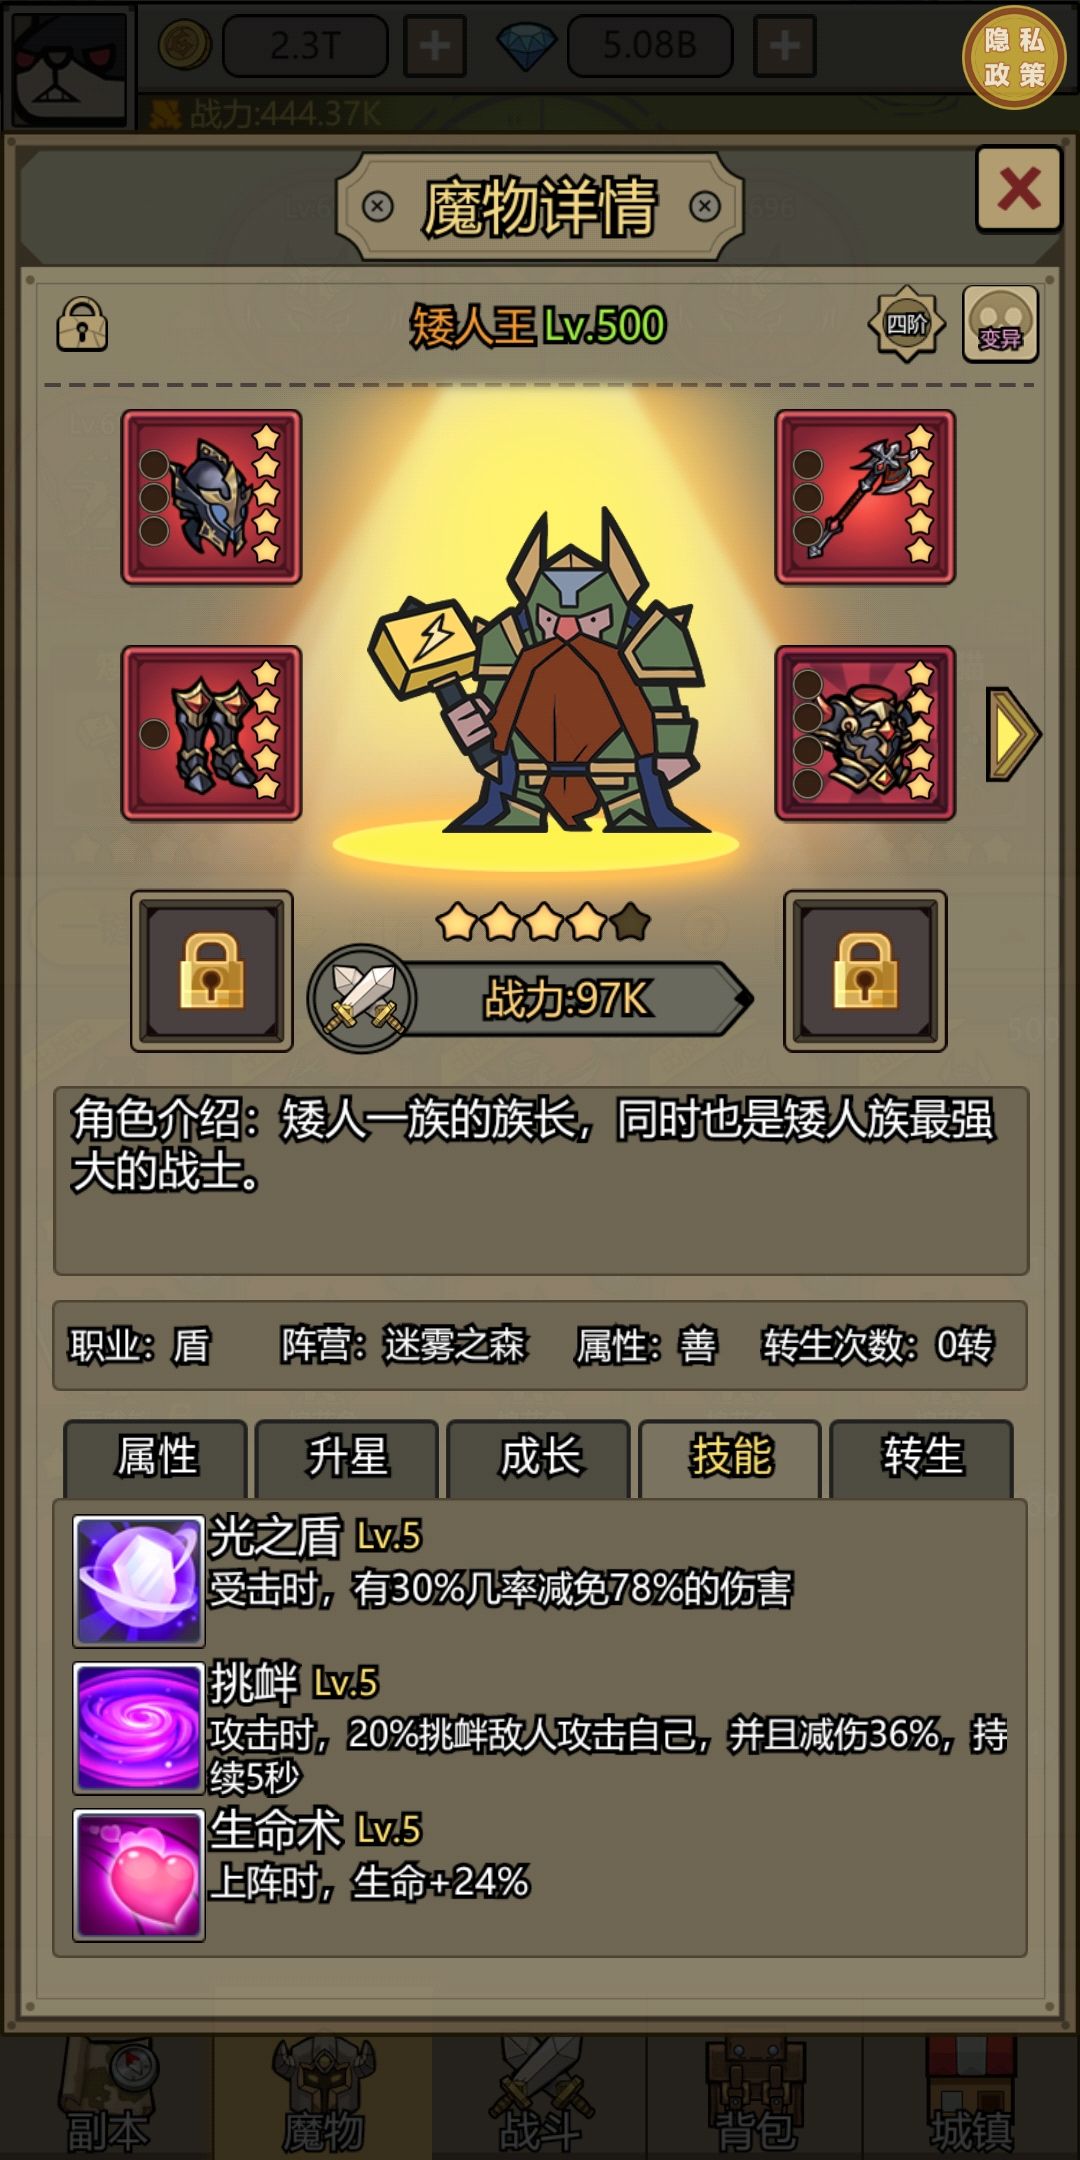The image size is (1080, 2160).
Task: Tap the 变异 mutation skull icon
Action: click(x=1000, y=324)
